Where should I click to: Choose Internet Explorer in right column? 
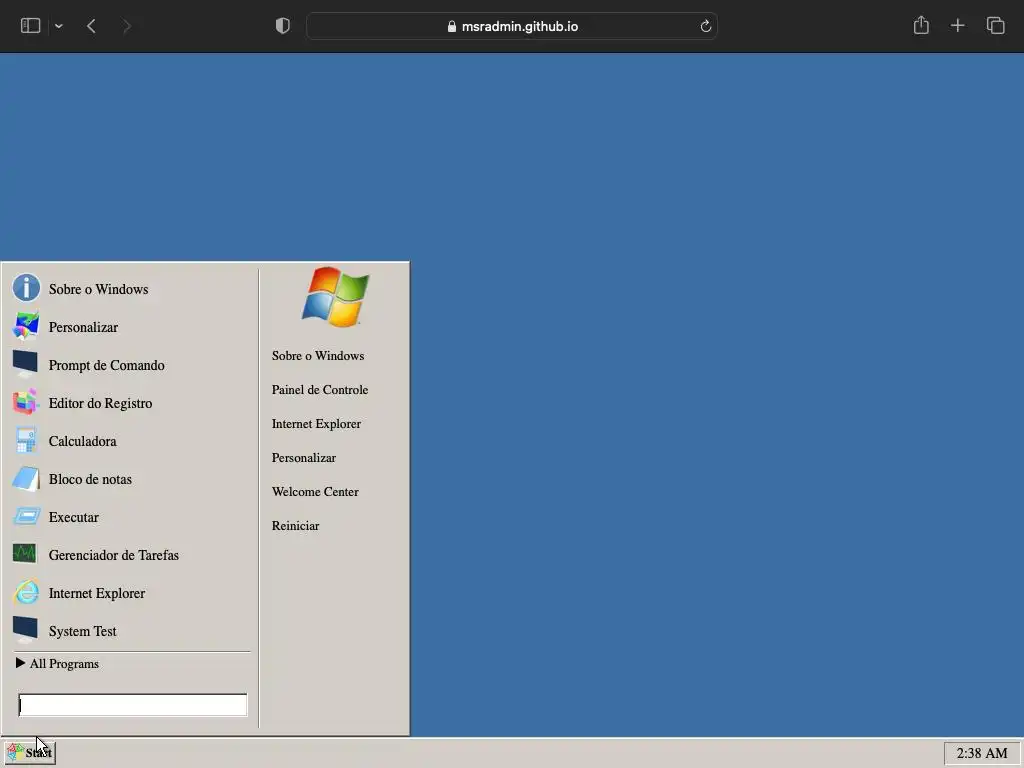point(316,424)
